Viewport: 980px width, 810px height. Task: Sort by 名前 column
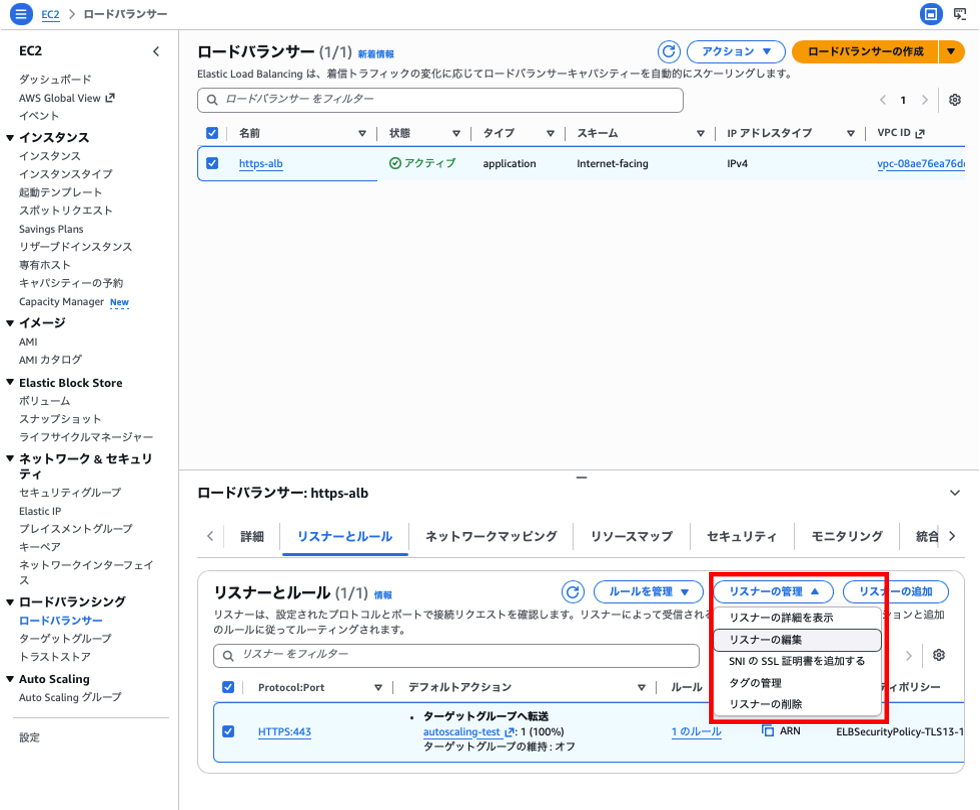point(362,133)
